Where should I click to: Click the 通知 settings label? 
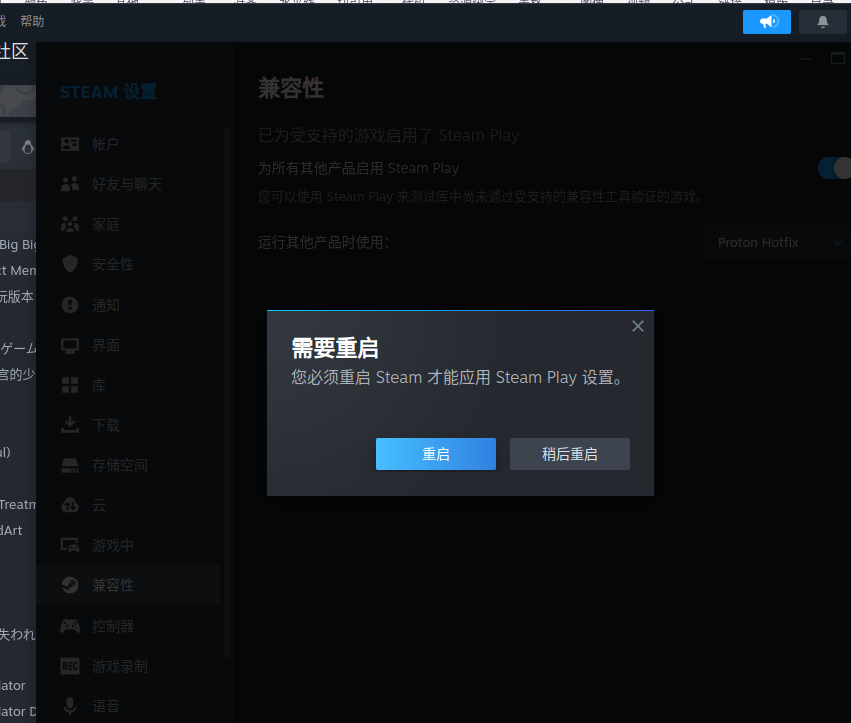106,305
